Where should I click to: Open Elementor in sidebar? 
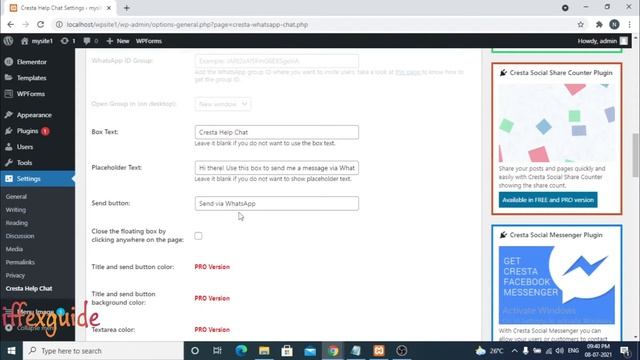tap(32, 62)
